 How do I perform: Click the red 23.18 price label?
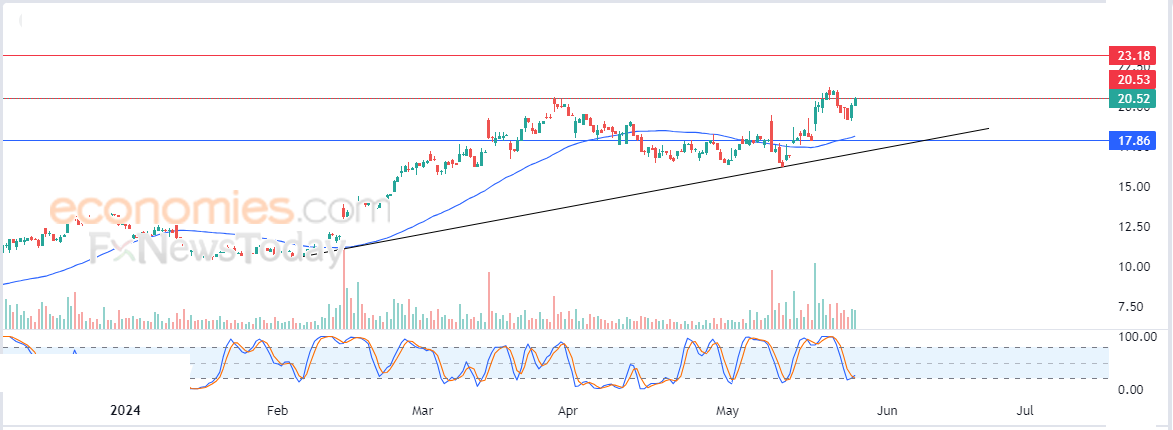pyautogui.click(x=1133, y=55)
